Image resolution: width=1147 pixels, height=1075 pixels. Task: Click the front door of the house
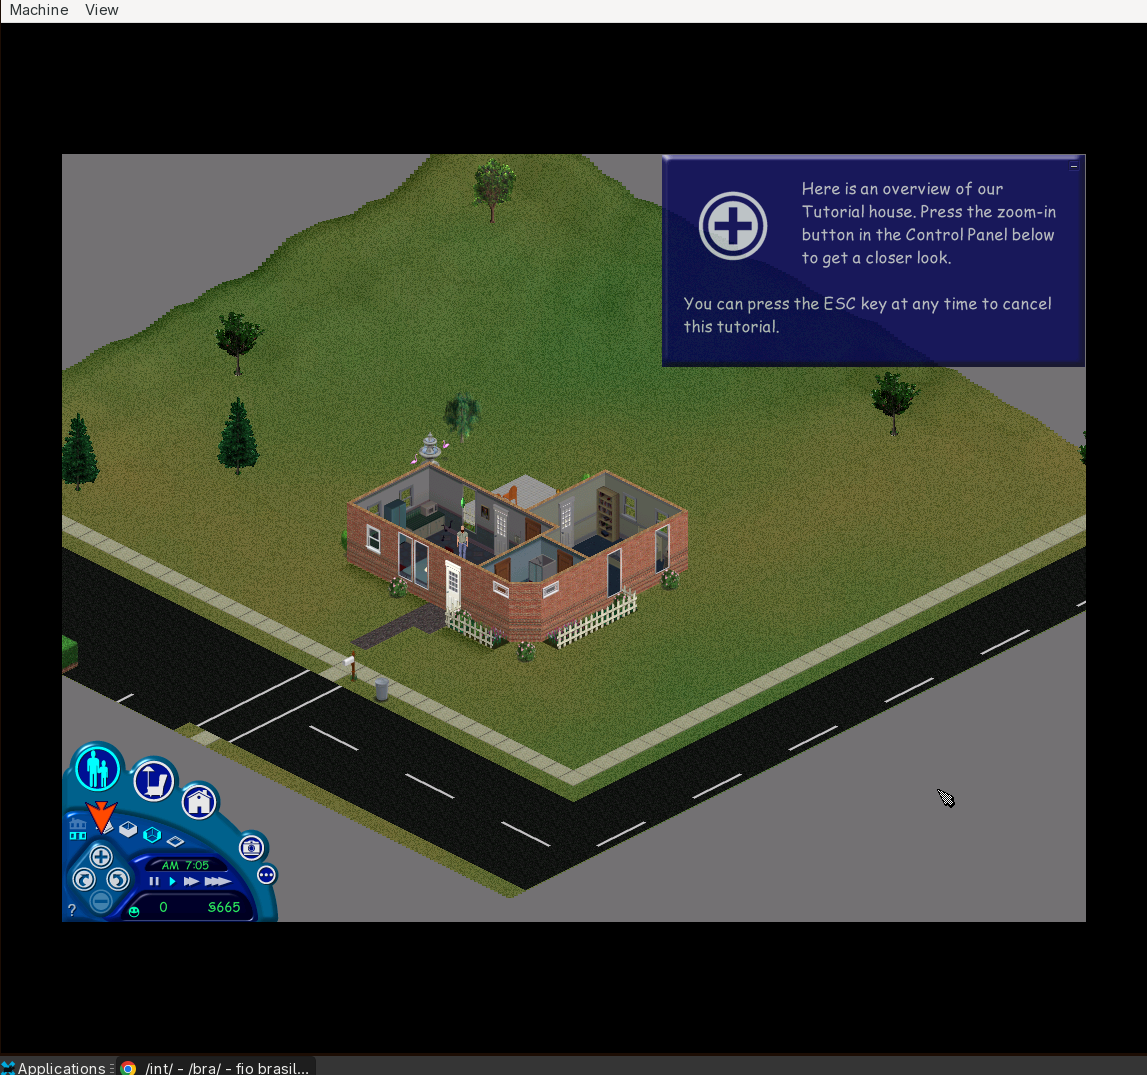pyautogui.click(x=453, y=586)
